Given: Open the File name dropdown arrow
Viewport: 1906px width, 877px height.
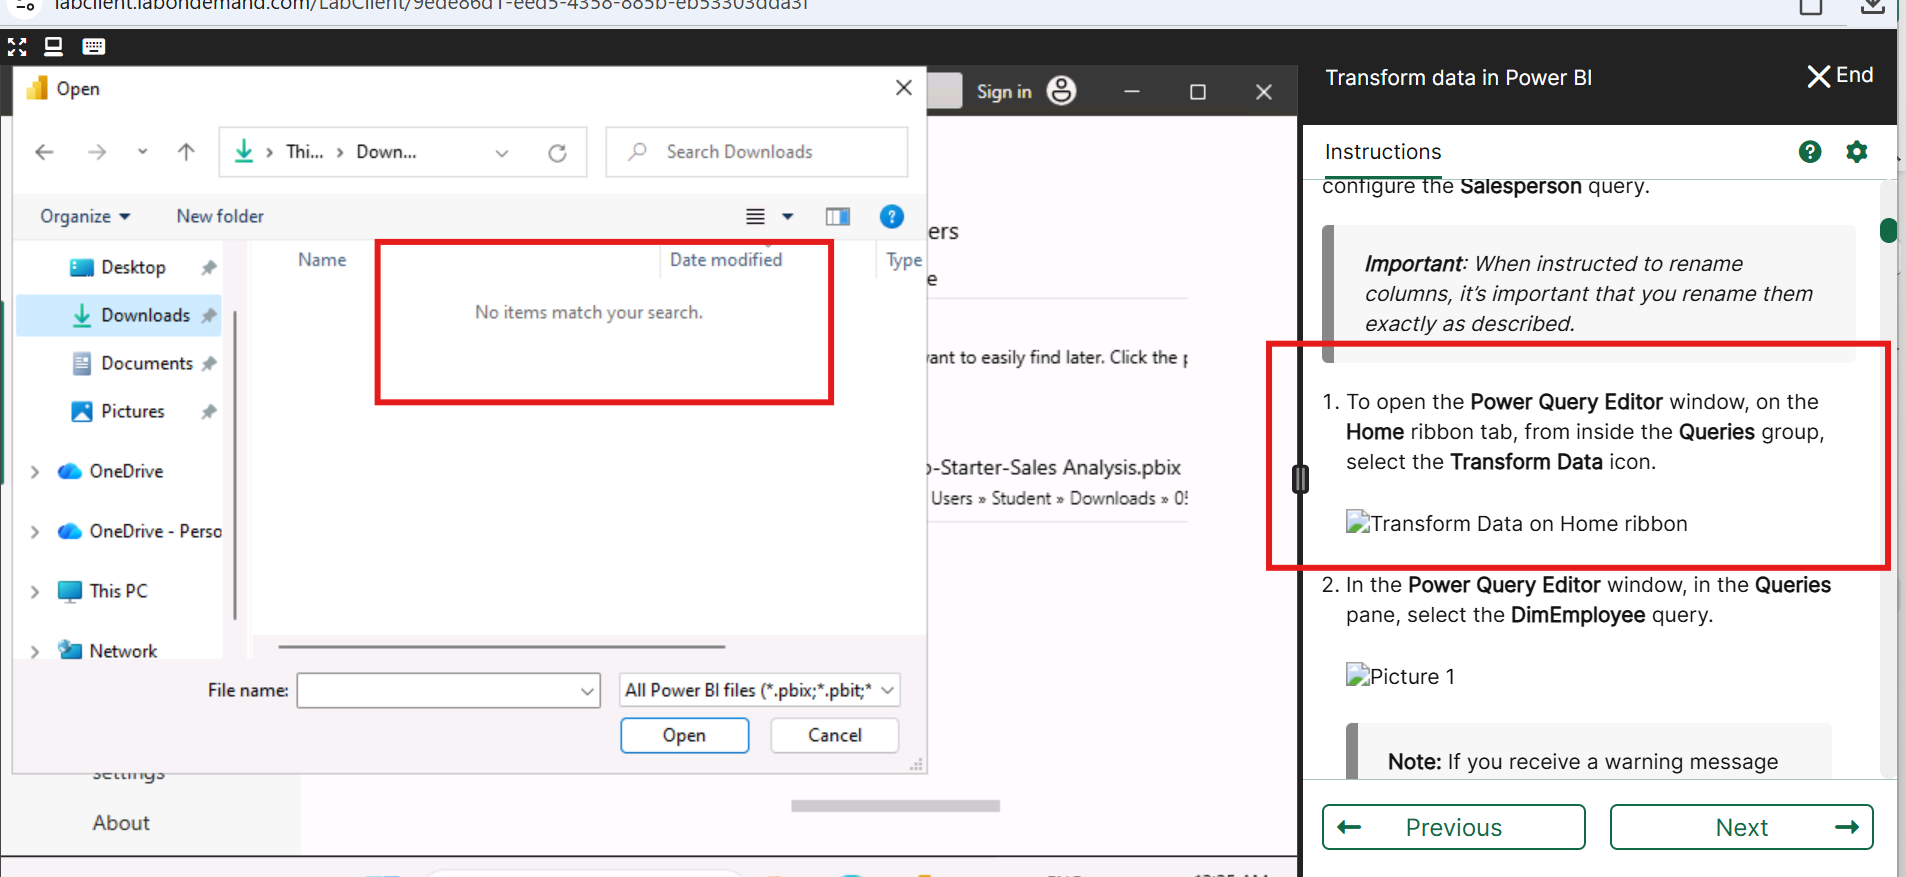Looking at the screenshot, I should 588,691.
